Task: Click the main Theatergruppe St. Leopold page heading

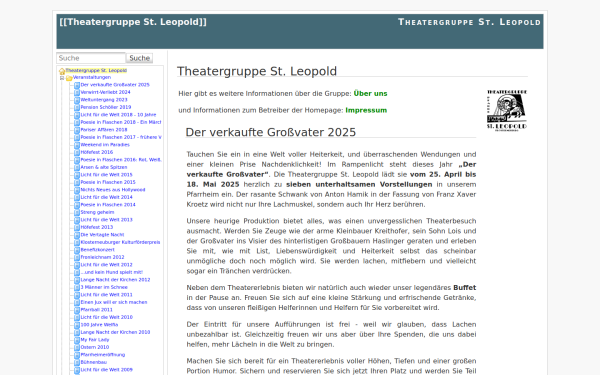Action: (257, 71)
